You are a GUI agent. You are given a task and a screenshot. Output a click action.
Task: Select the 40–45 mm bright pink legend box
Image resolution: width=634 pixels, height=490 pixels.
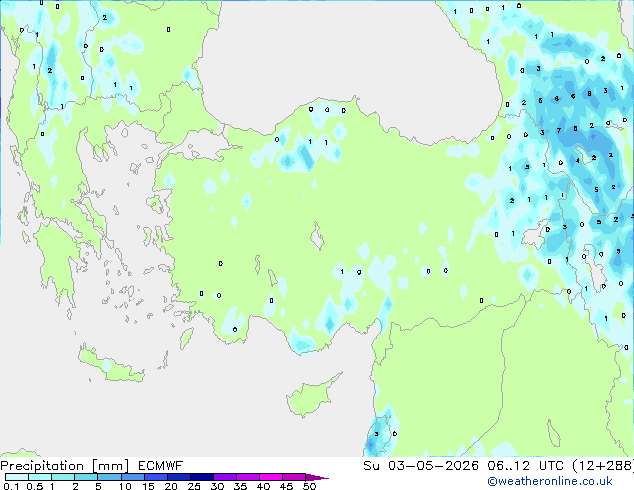coord(271,477)
